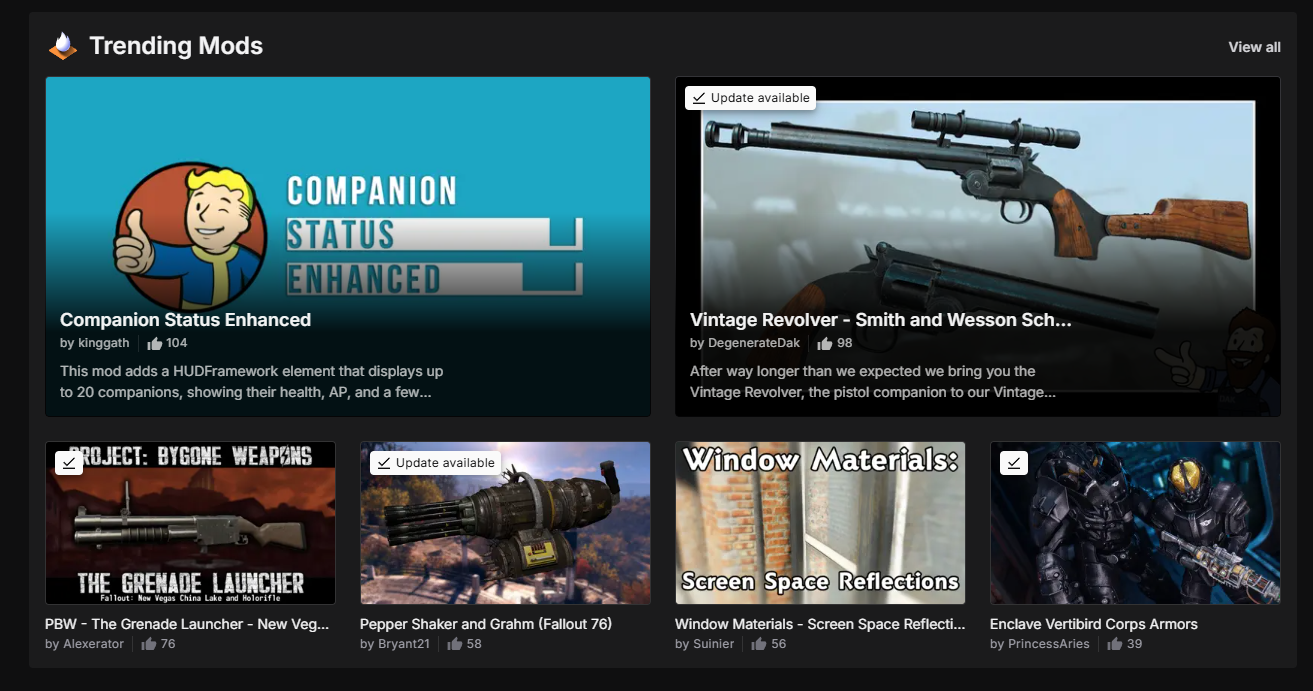Screen dimensions: 1313x691
Task: Open the Vintage Revolver banner image
Action: click(x=978, y=246)
